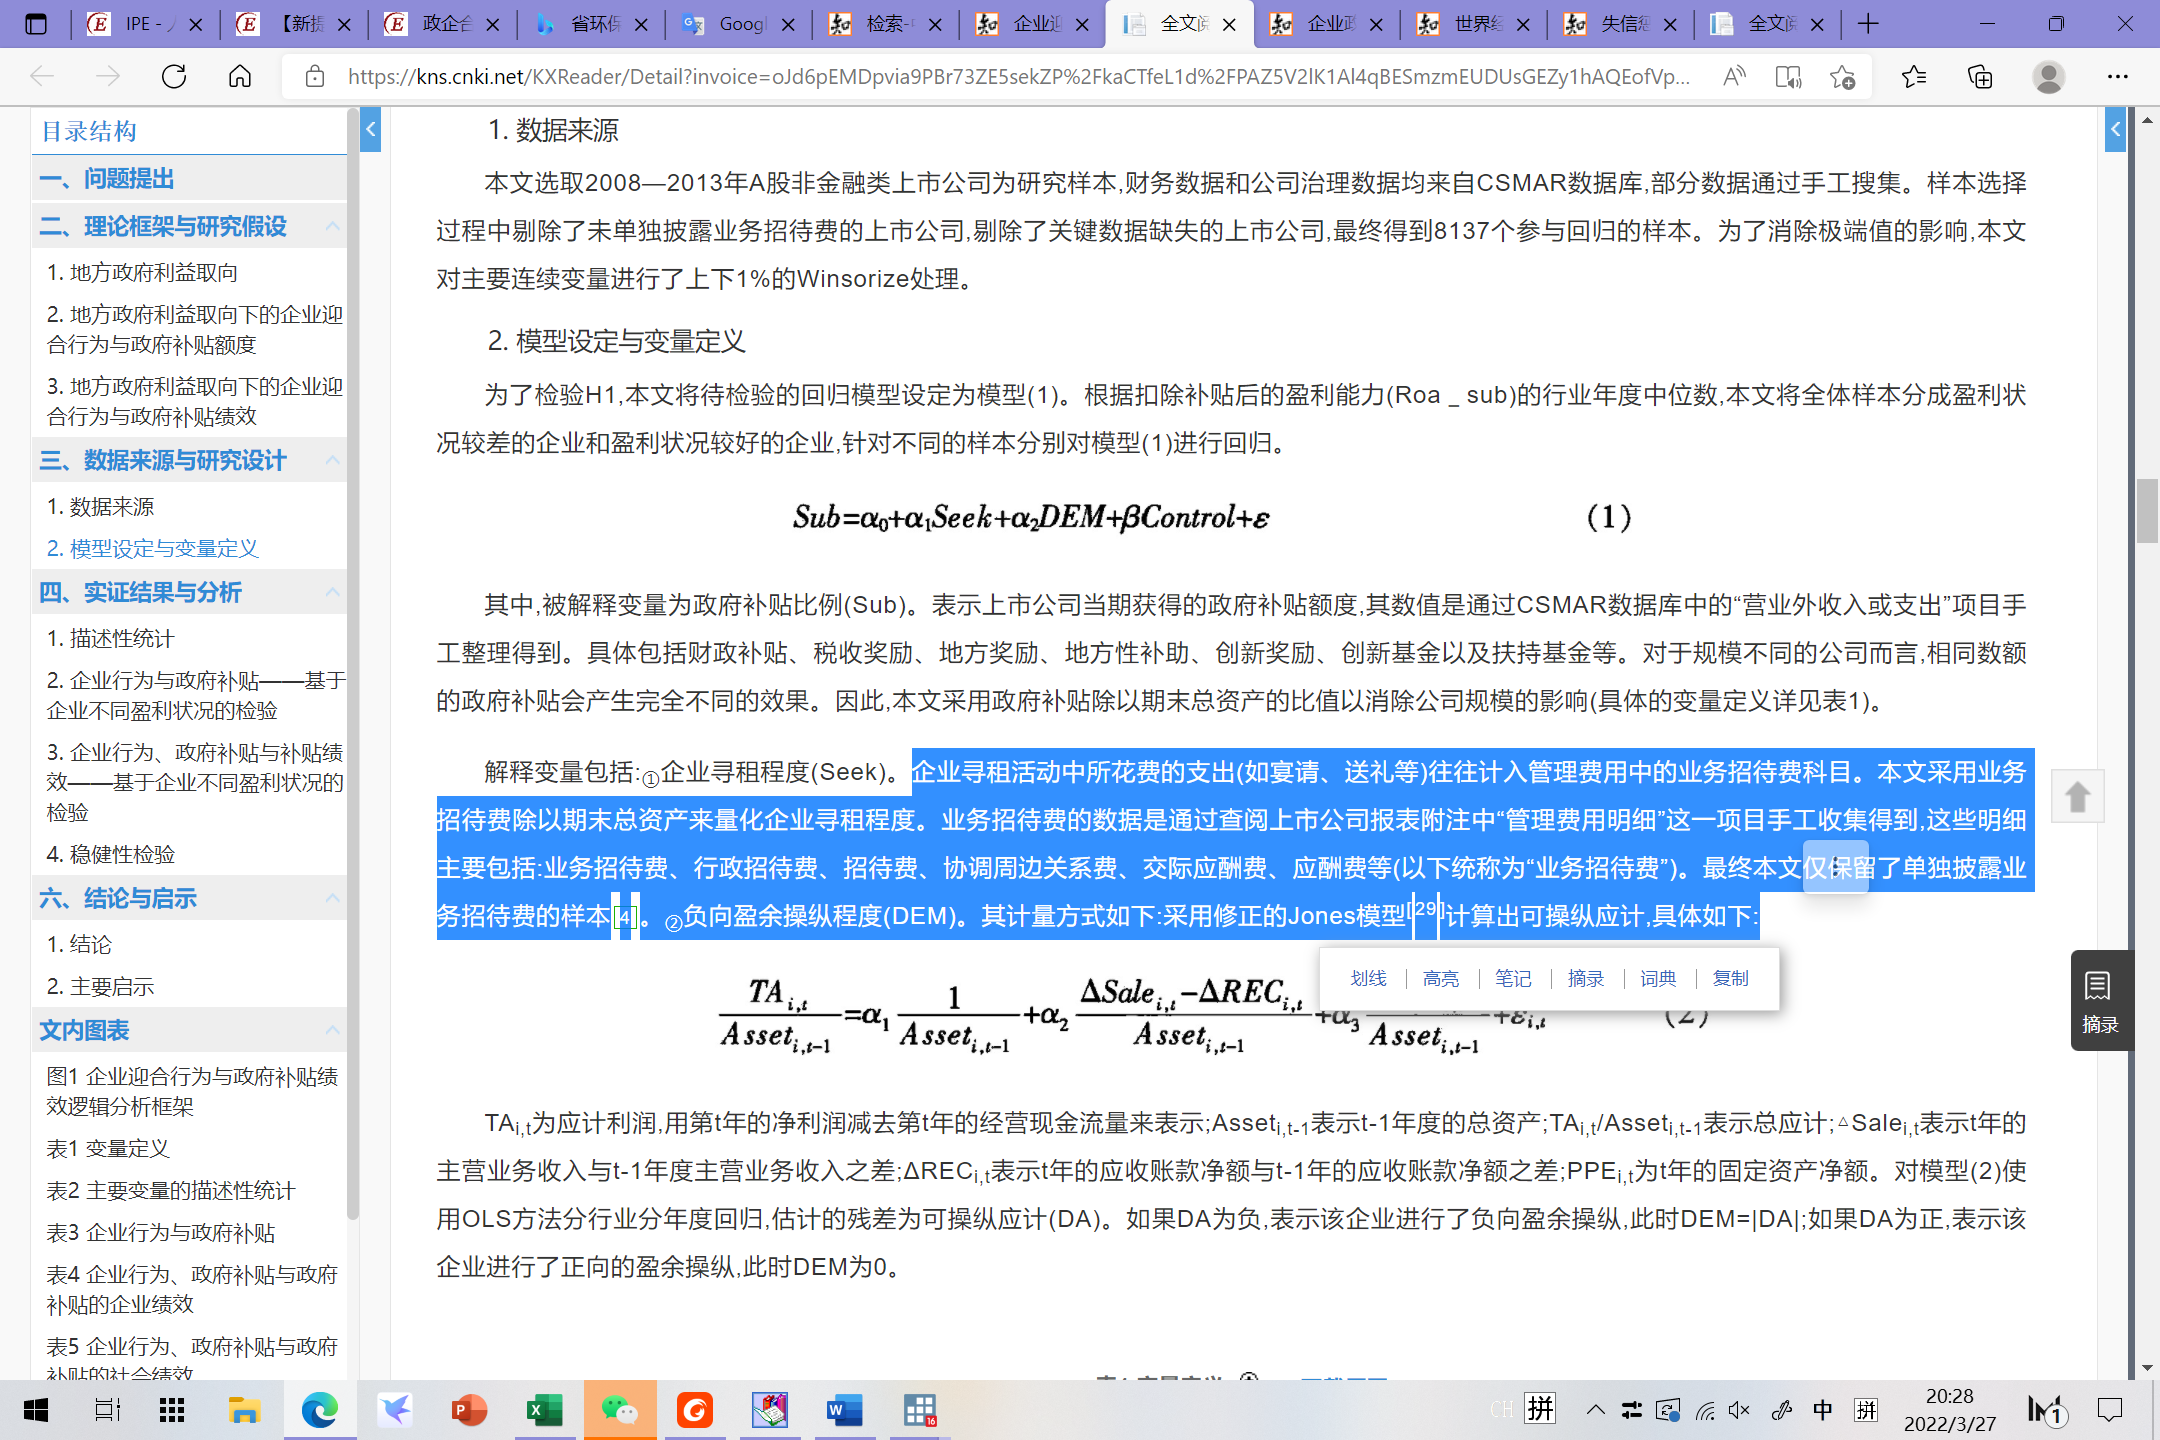This screenshot has width=2160, height=1440.
Task: Click the browser refresh icon
Action: 174,77
